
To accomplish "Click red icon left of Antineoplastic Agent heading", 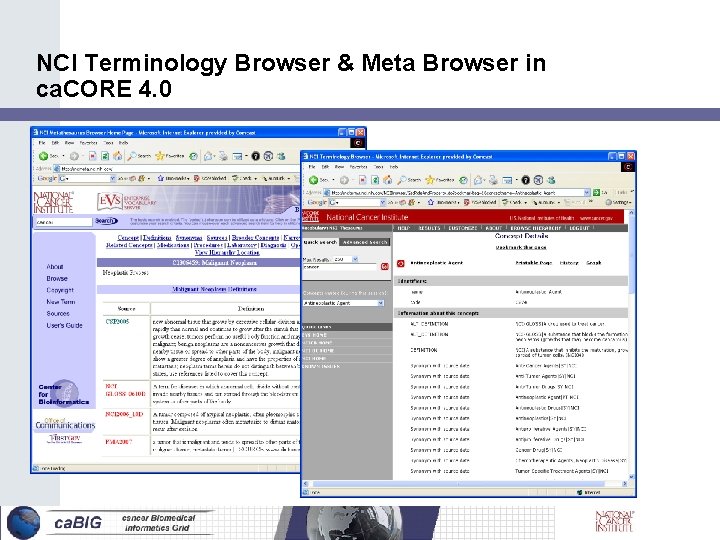I will coord(400,263).
